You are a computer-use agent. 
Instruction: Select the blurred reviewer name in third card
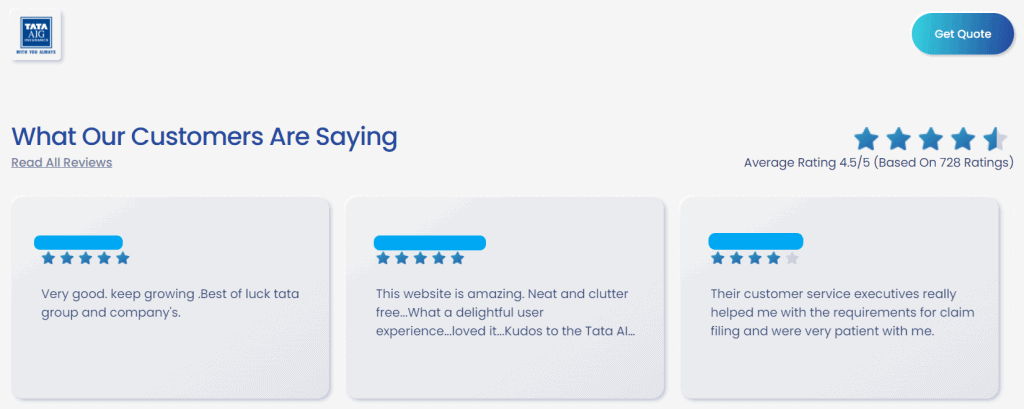(756, 241)
